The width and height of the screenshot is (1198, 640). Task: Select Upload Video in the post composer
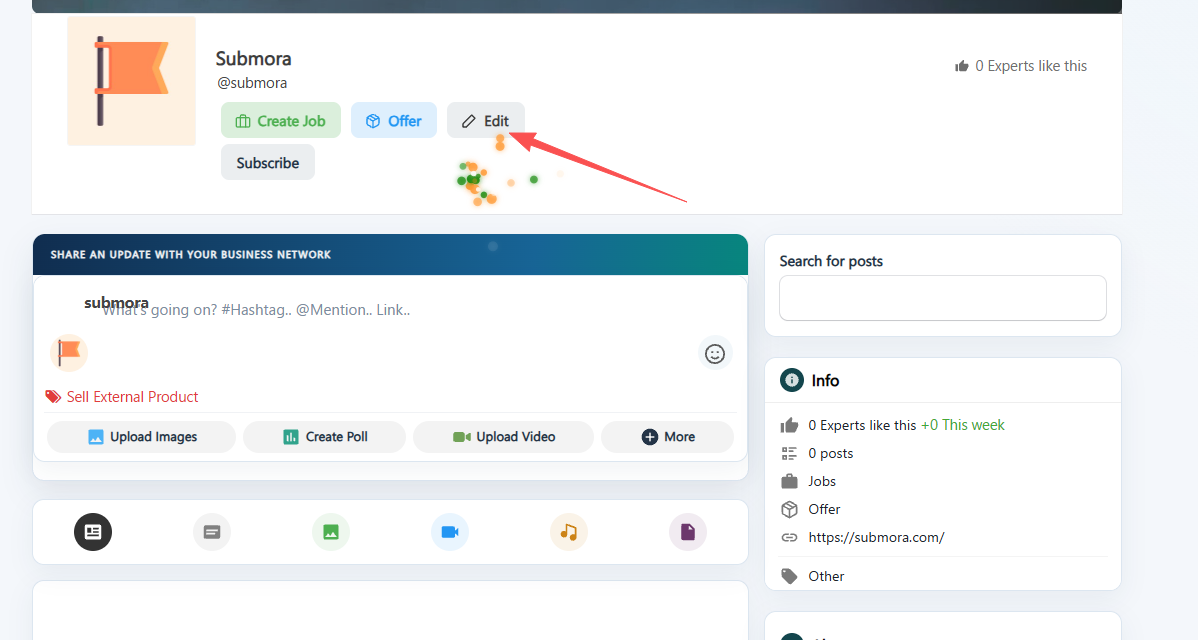pyautogui.click(x=503, y=437)
